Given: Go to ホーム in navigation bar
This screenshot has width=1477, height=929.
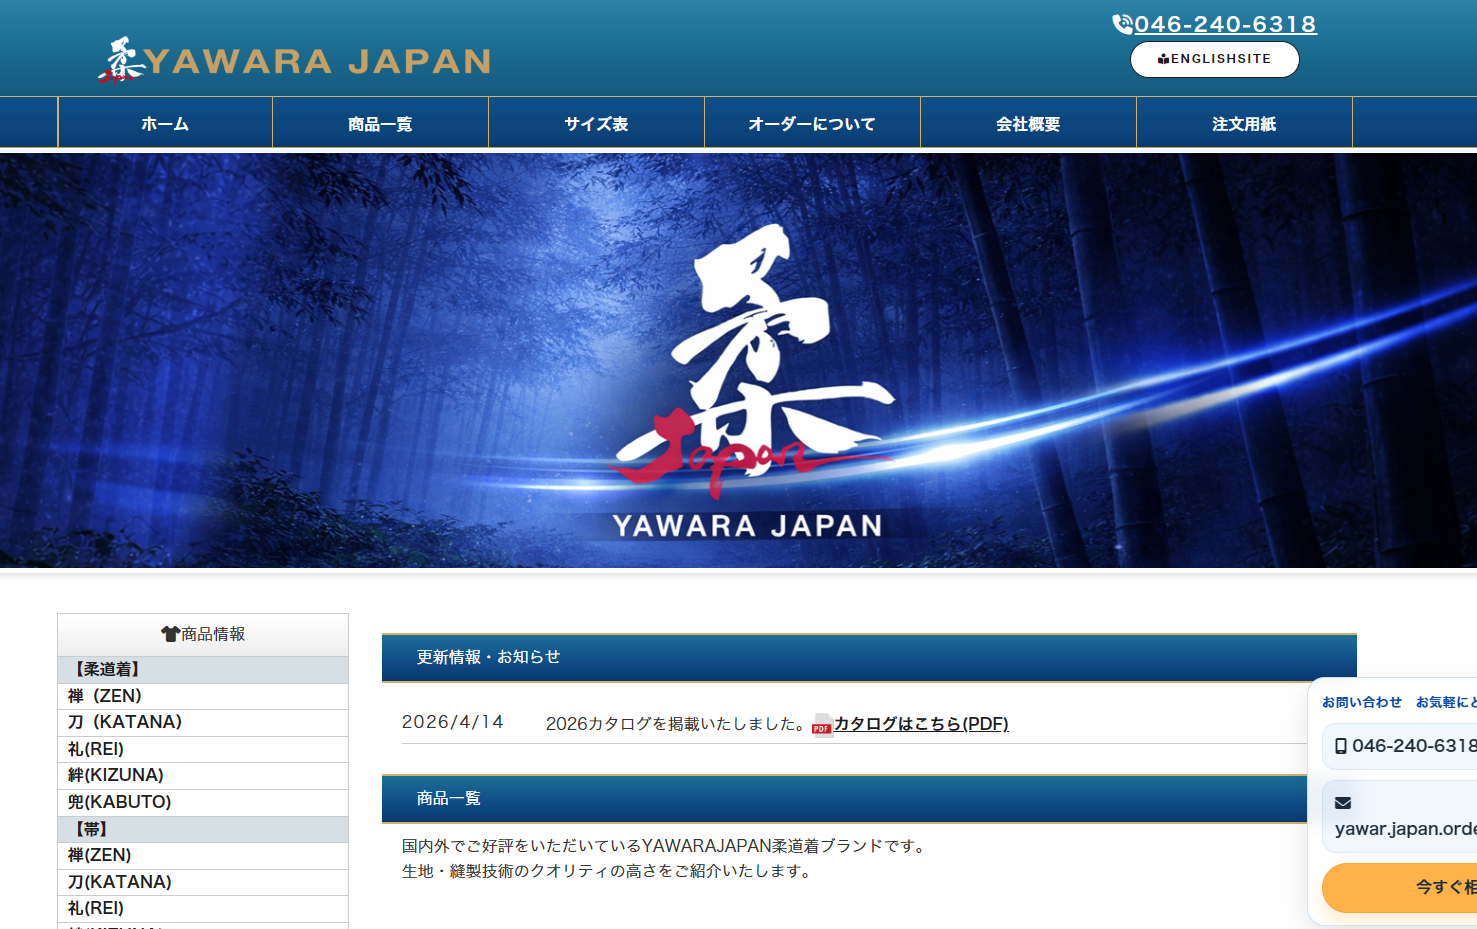Looking at the screenshot, I should coord(165,123).
